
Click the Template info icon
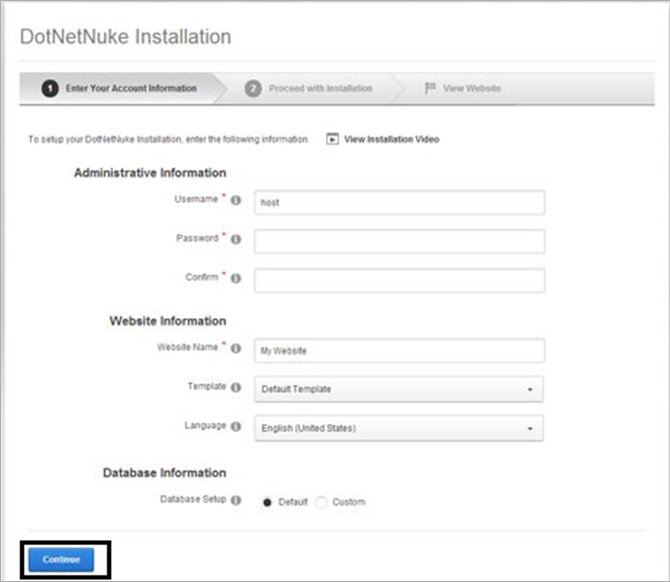pyautogui.click(x=236, y=387)
